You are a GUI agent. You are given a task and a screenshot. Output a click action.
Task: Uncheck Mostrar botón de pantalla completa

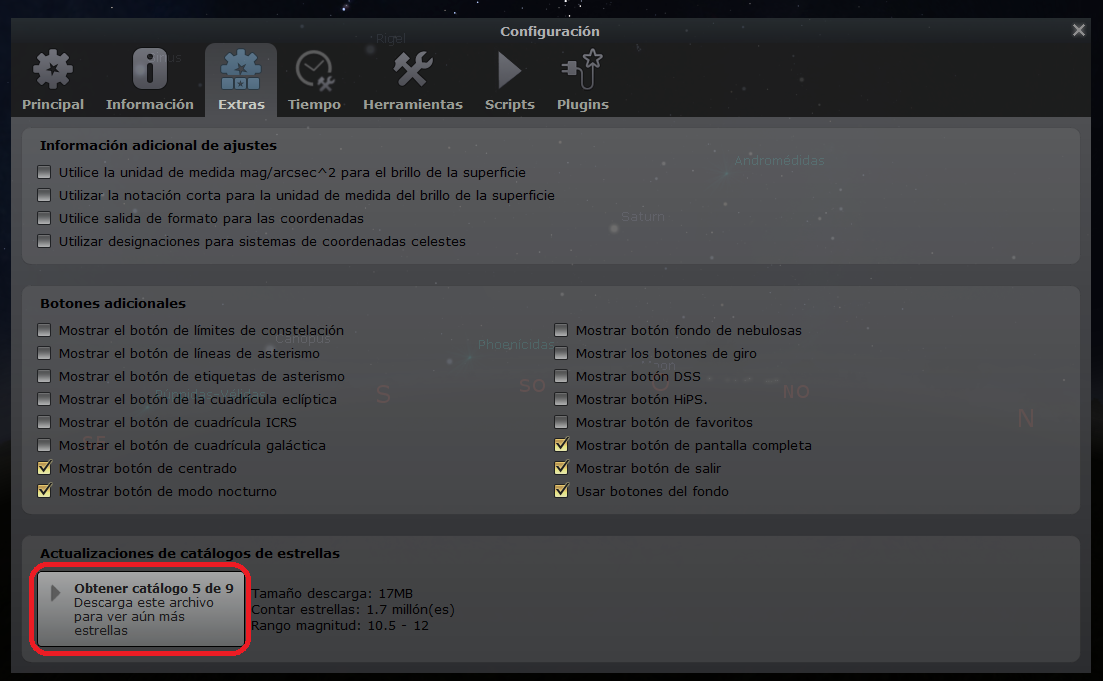[561, 445]
